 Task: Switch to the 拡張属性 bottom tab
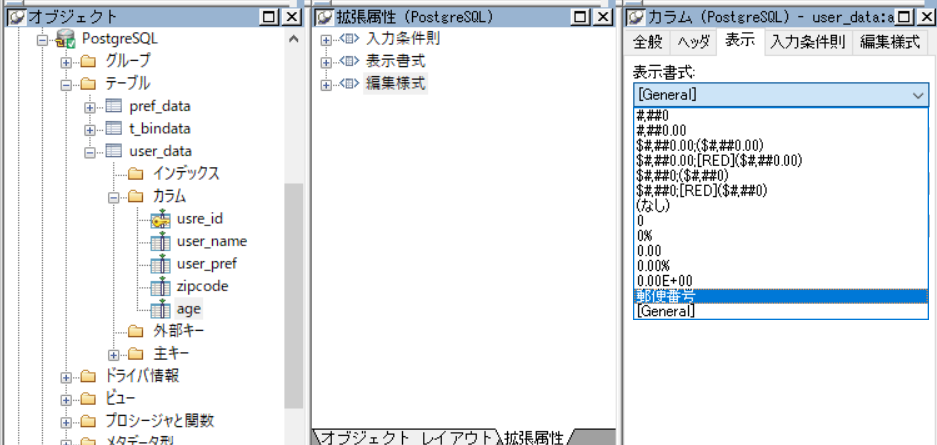click(x=533, y=438)
